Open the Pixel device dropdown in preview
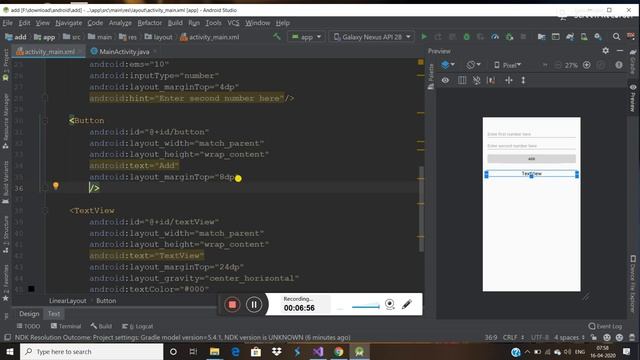The height and width of the screenshot is (360, 640). [x=507, y=65]
